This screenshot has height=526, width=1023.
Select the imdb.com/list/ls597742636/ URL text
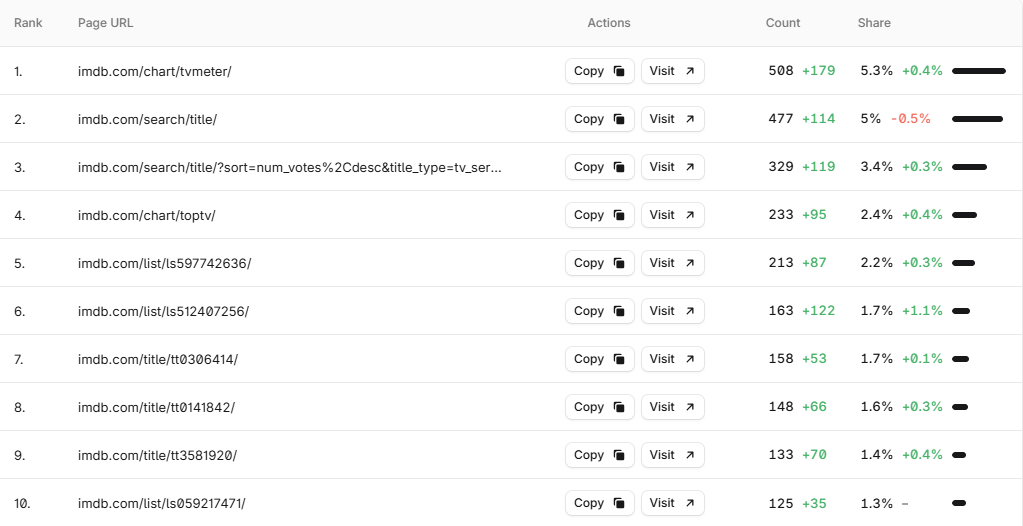[x=164, y=263]
